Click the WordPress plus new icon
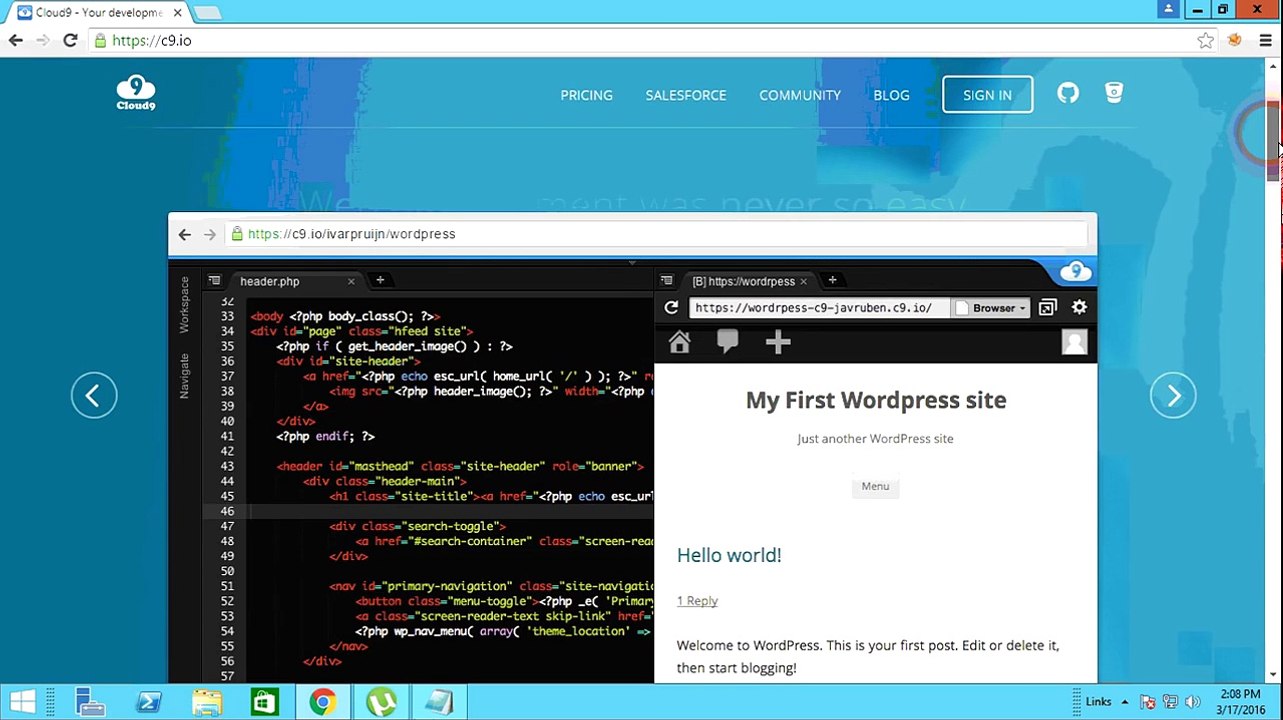 click(778, 343)
